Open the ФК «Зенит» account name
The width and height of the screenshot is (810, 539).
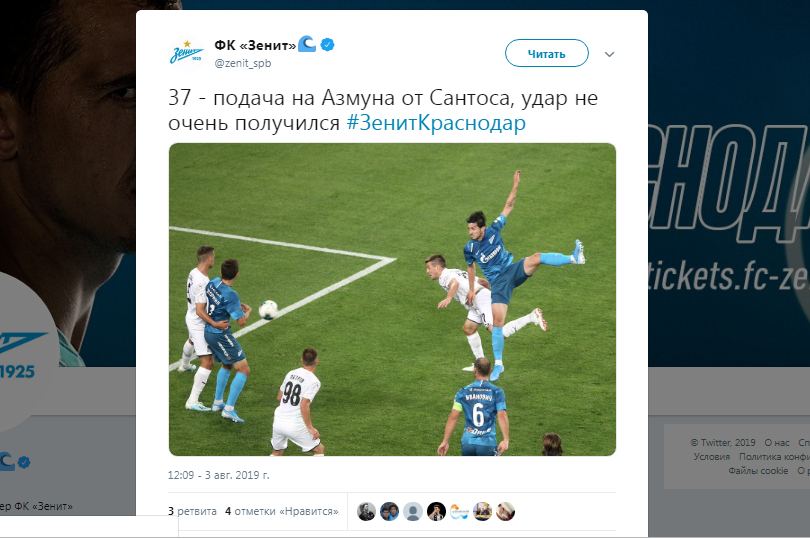click(x=255, y=45)
